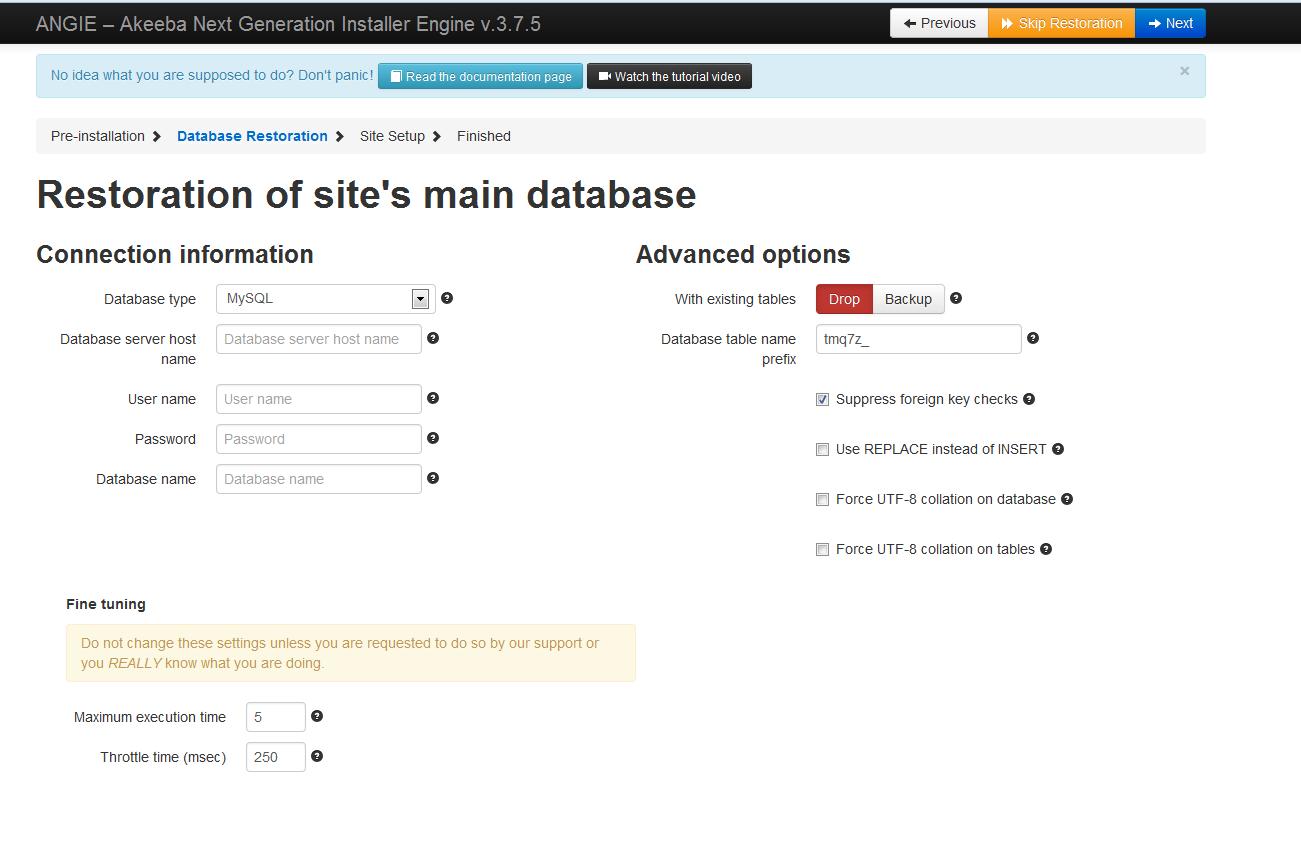This screenshot has width=1301, height=845.
Task: Click help icon beside Throttle time
Action: (x=317, y=756)
